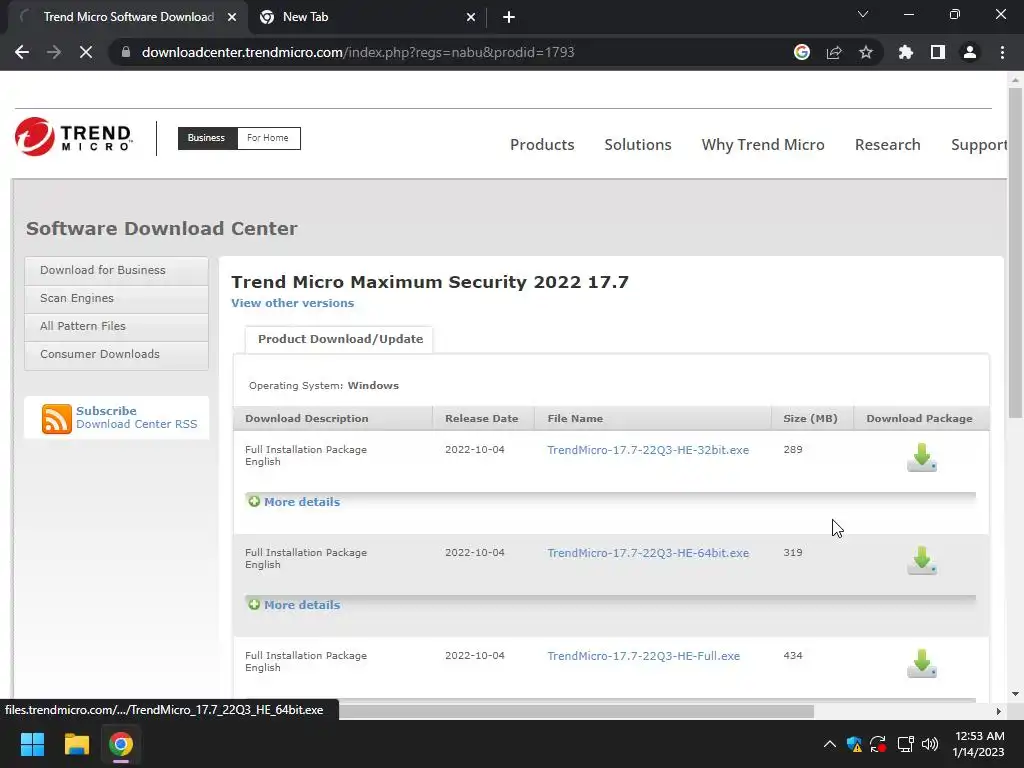This screenshot has width=1024, height=768.
Task: Open the update sync tray icon
Action: coord(878,744)
